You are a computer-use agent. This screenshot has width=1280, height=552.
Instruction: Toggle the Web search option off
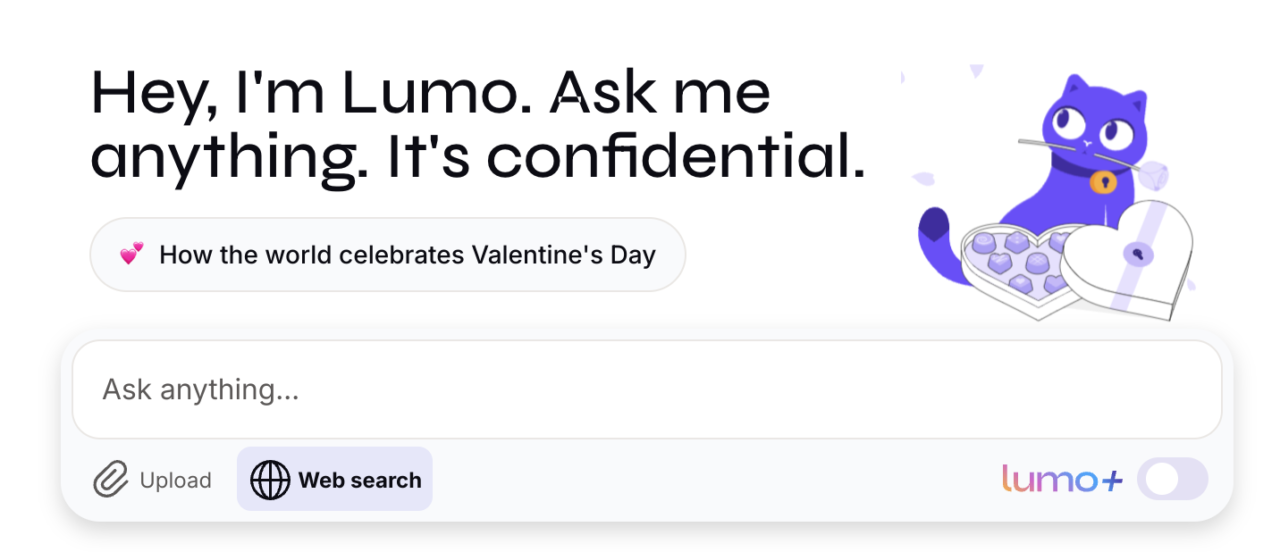coord(335,480)
